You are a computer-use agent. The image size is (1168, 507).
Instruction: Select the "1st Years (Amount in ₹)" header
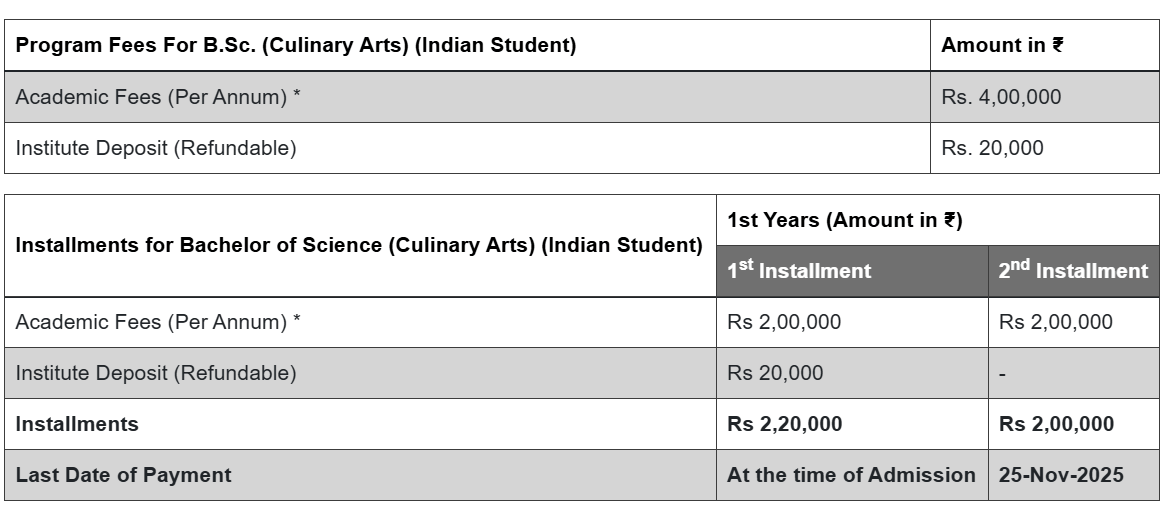tap(845, 221)
